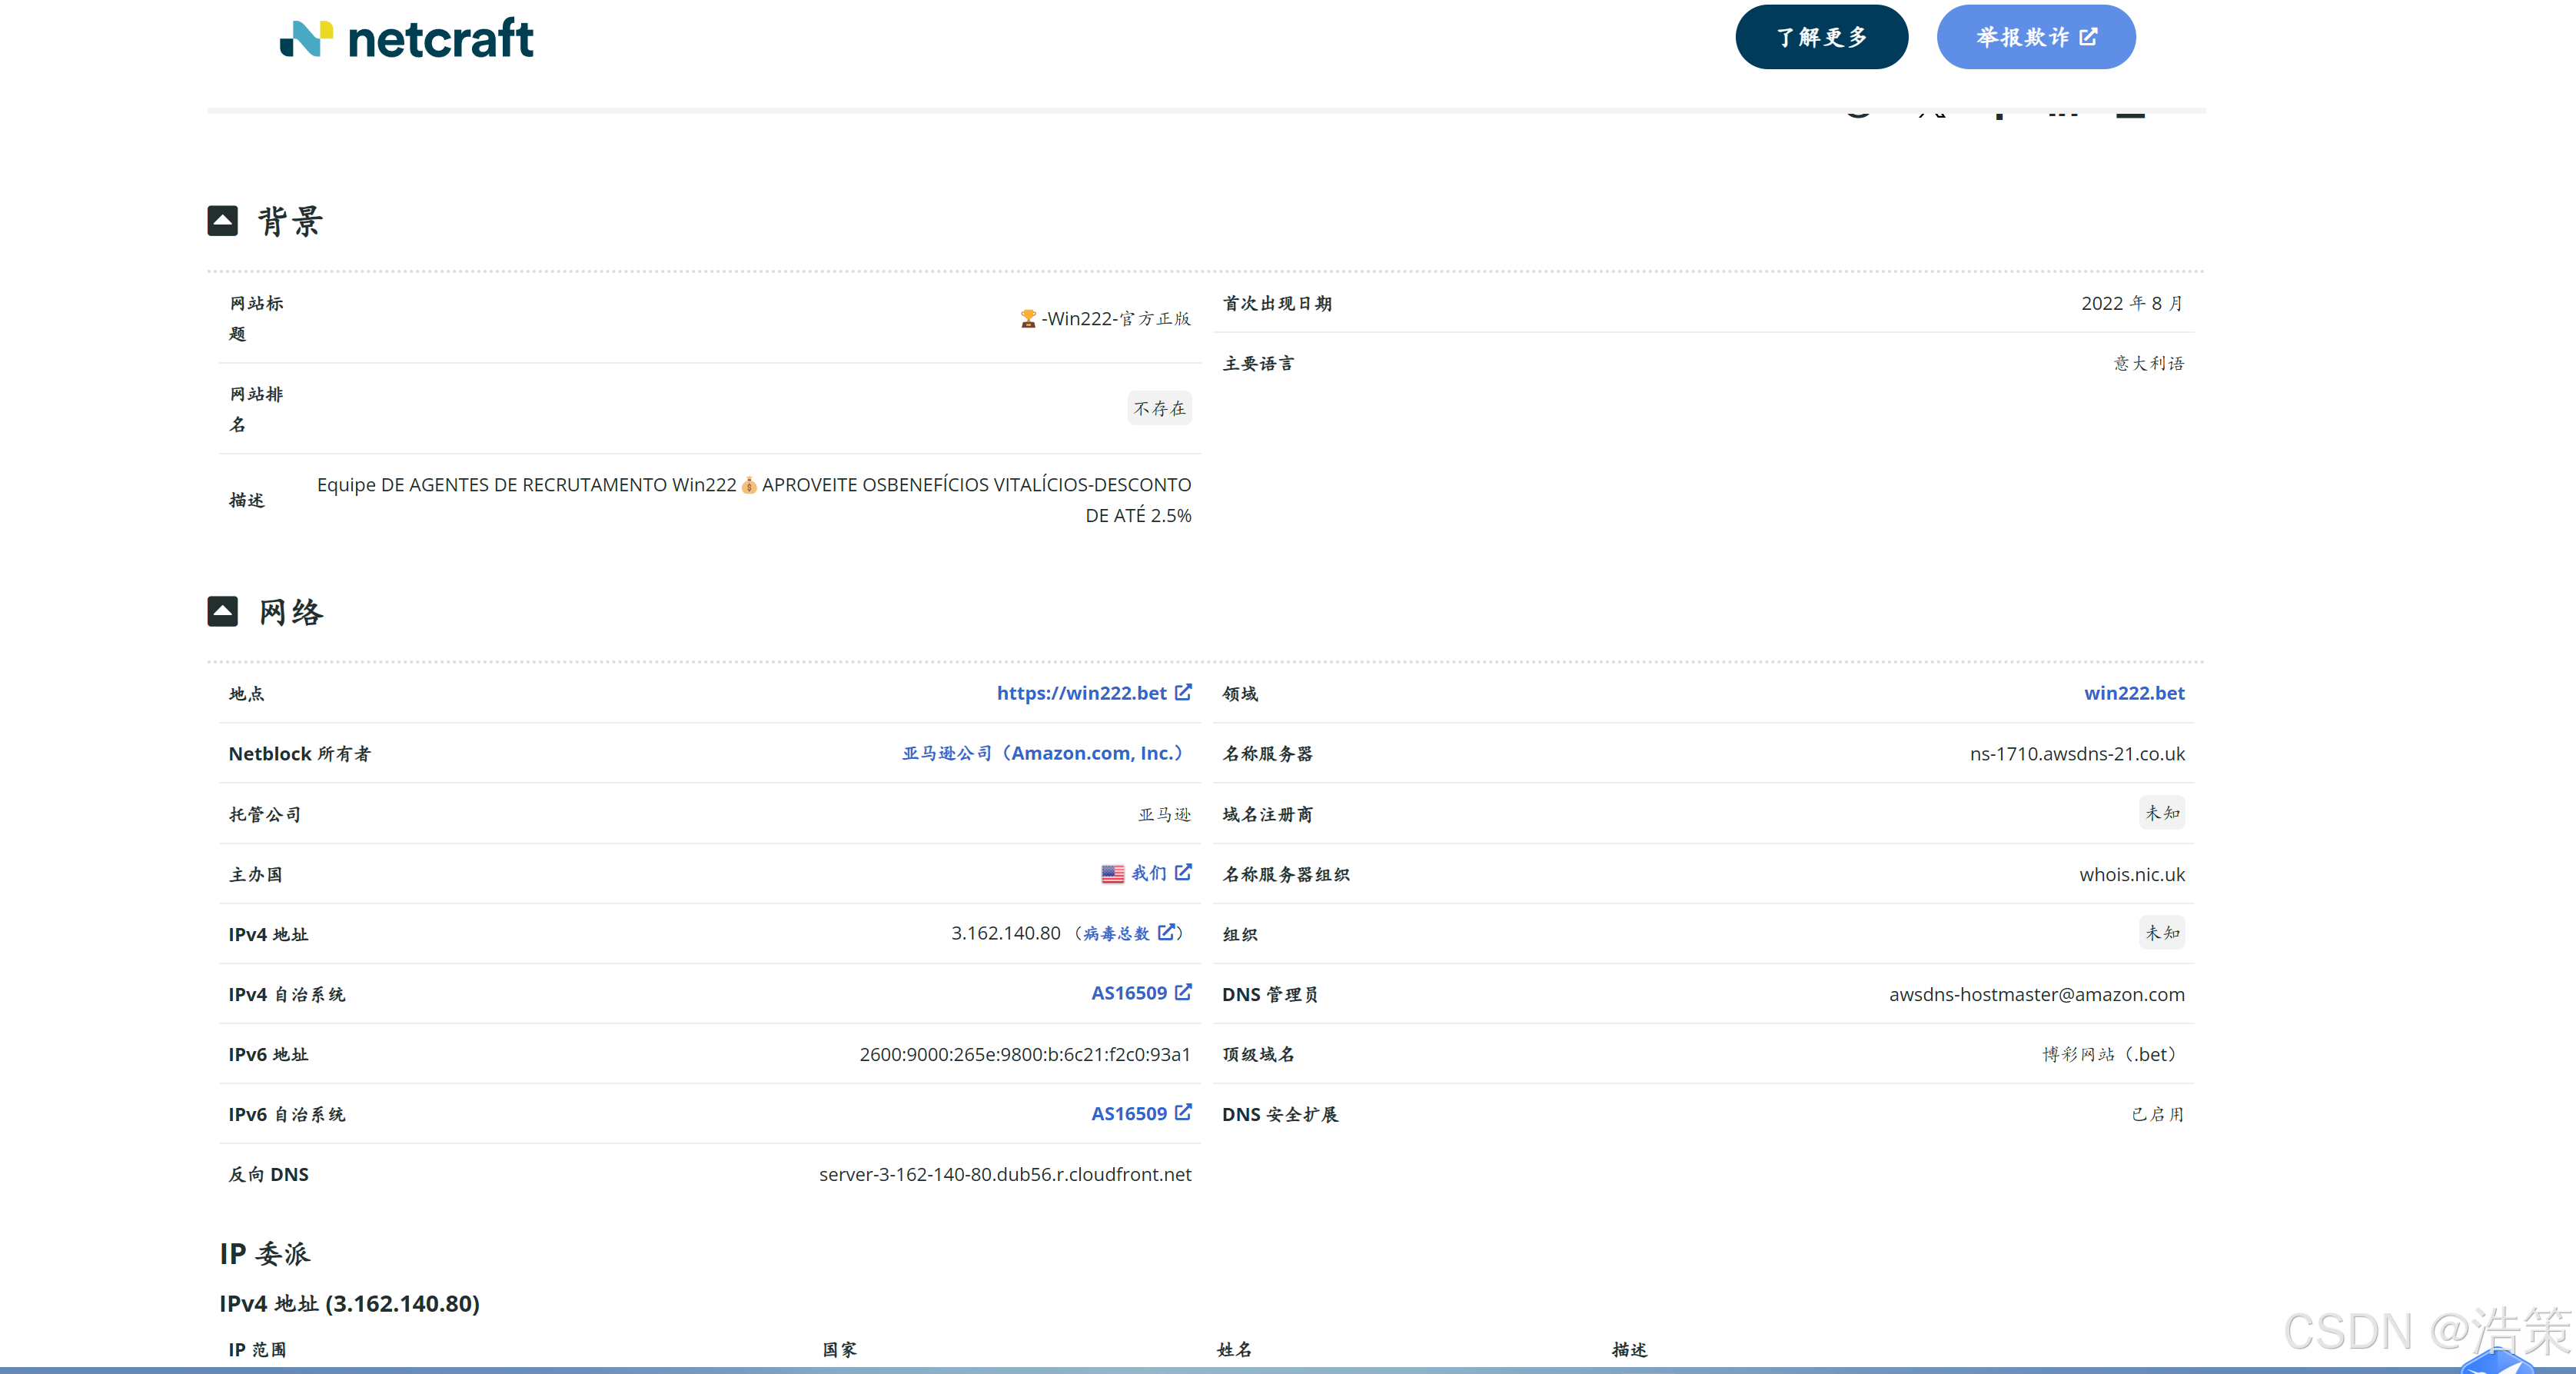Click 未知 badge in 组织 row

(2162, 933)
